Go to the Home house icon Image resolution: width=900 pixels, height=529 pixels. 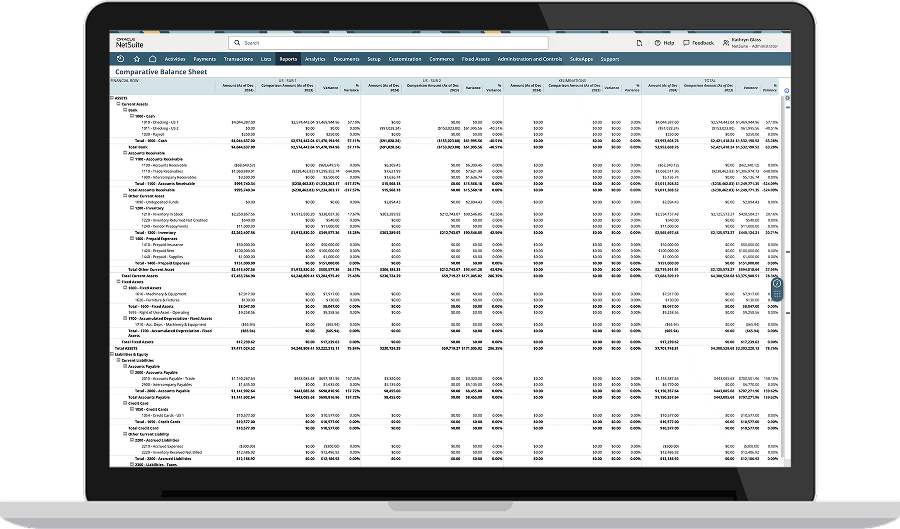tap(152, 59)
